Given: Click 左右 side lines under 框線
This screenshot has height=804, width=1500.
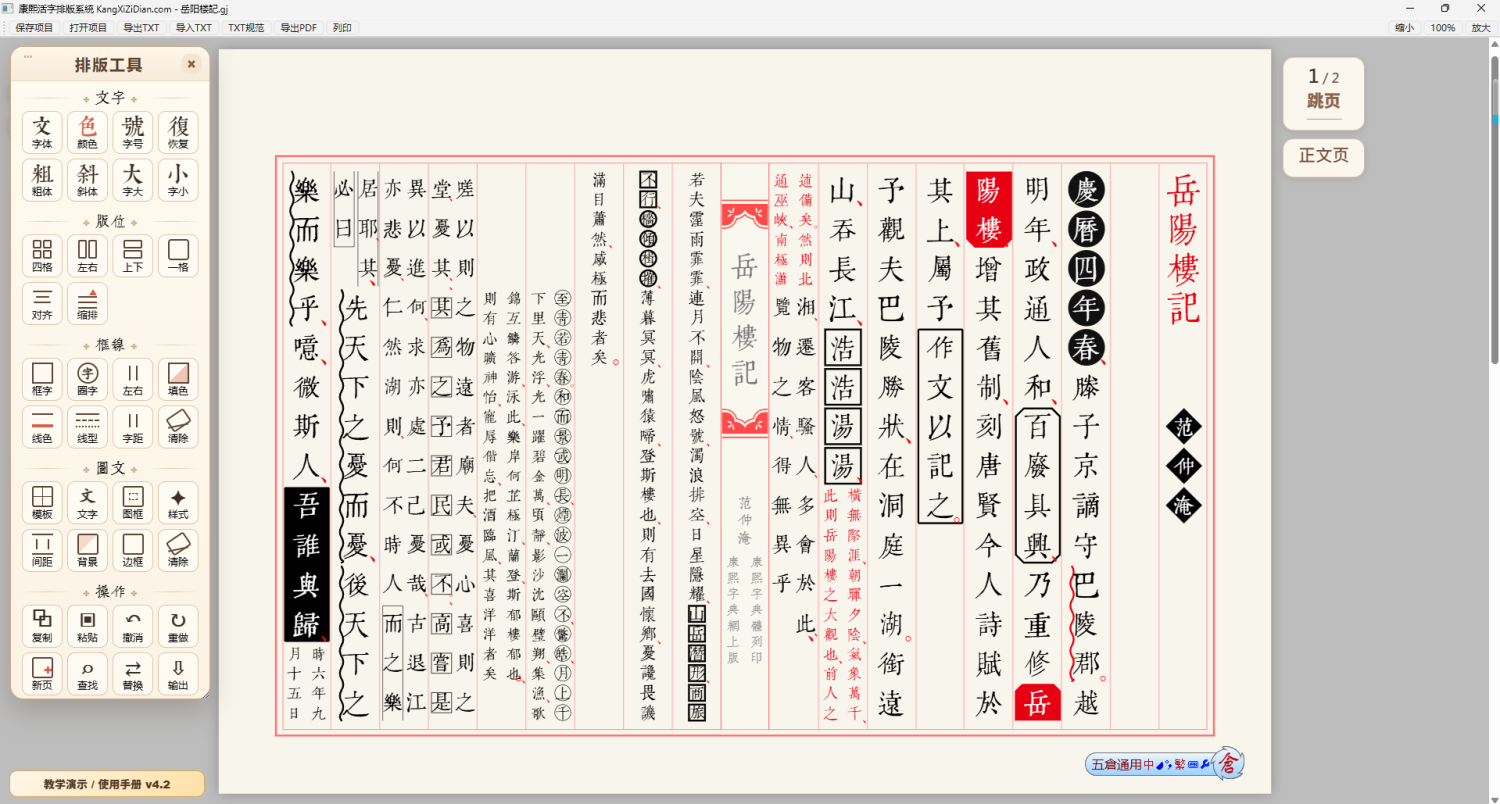Looking at the screenshot, I should pos(133,379).
